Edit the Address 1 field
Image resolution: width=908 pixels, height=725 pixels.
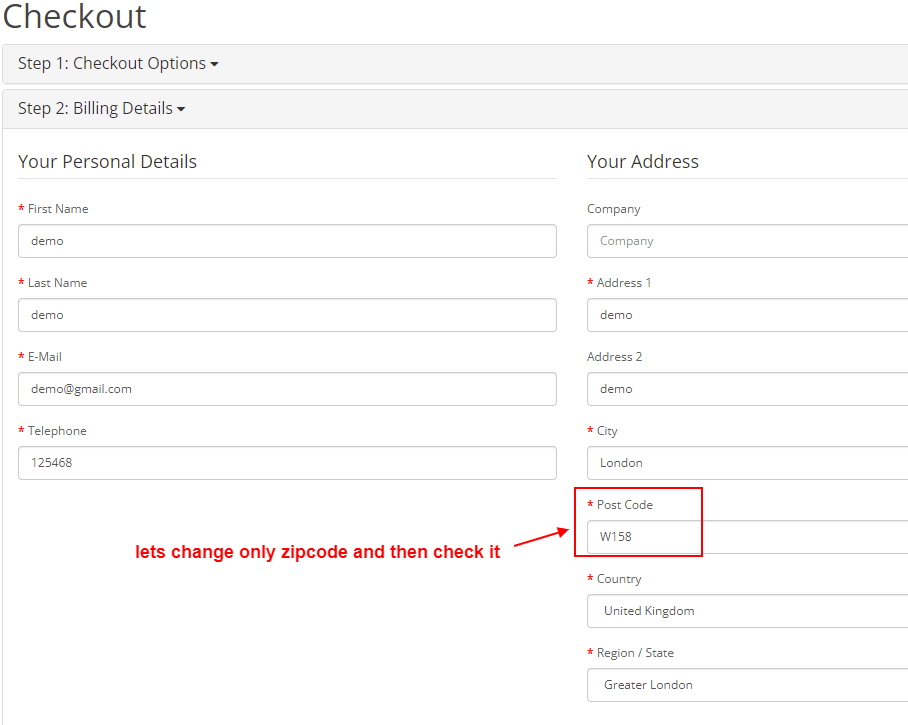pyautogui.click(x=747, y=315)
